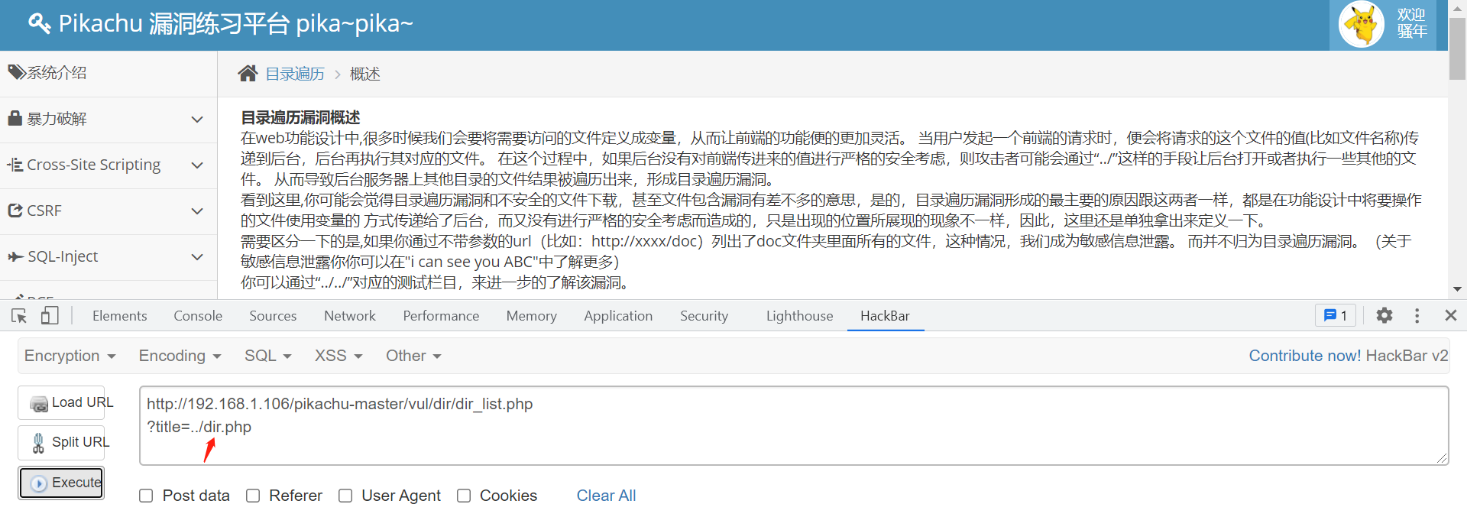The image size is (1469, 532).
Task: Click the 欢迎 骚年 welcome text
Action: point(1411,23)
